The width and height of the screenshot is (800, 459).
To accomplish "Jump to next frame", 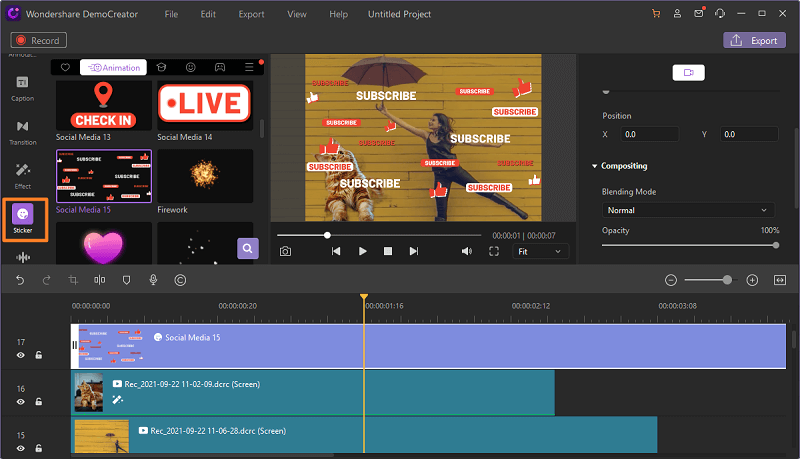I will [414, 251].
